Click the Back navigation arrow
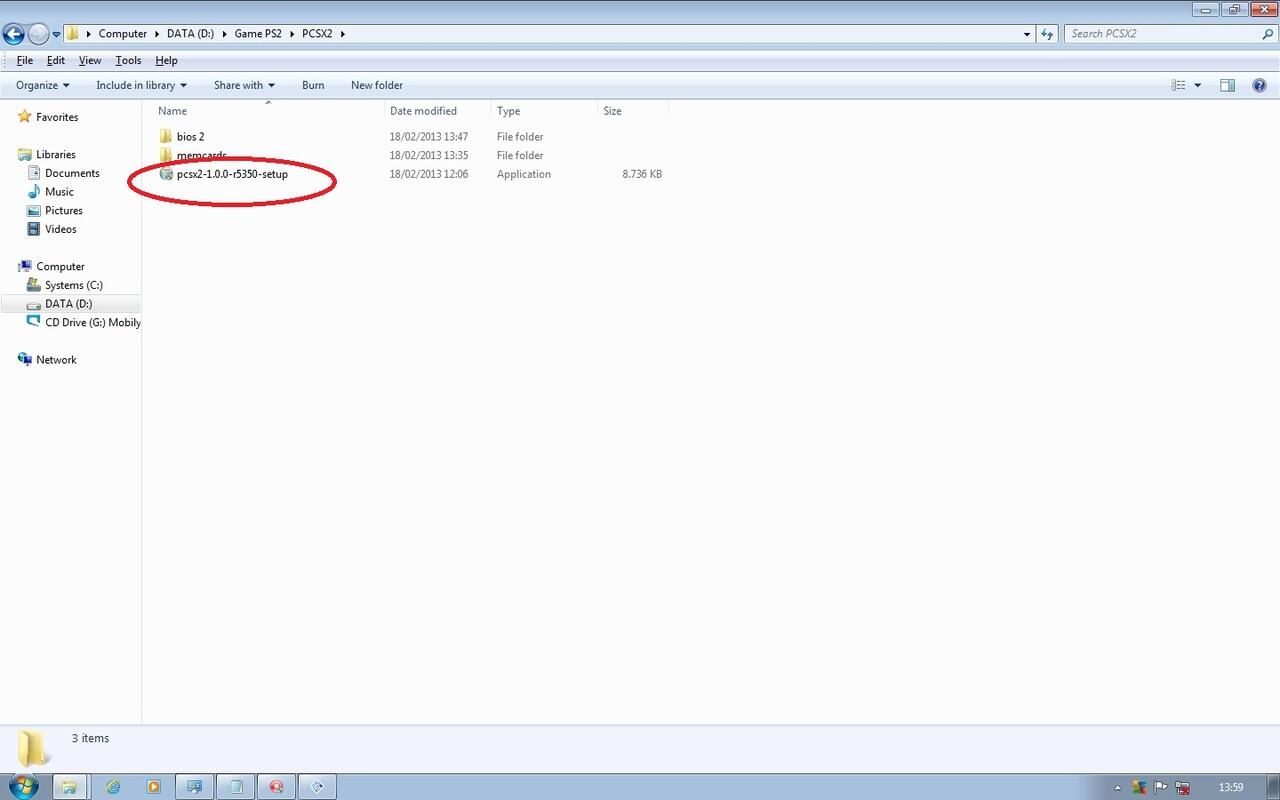Image resolution: width=1280 pixels, height=800 pixels. [x=14, y=34]
